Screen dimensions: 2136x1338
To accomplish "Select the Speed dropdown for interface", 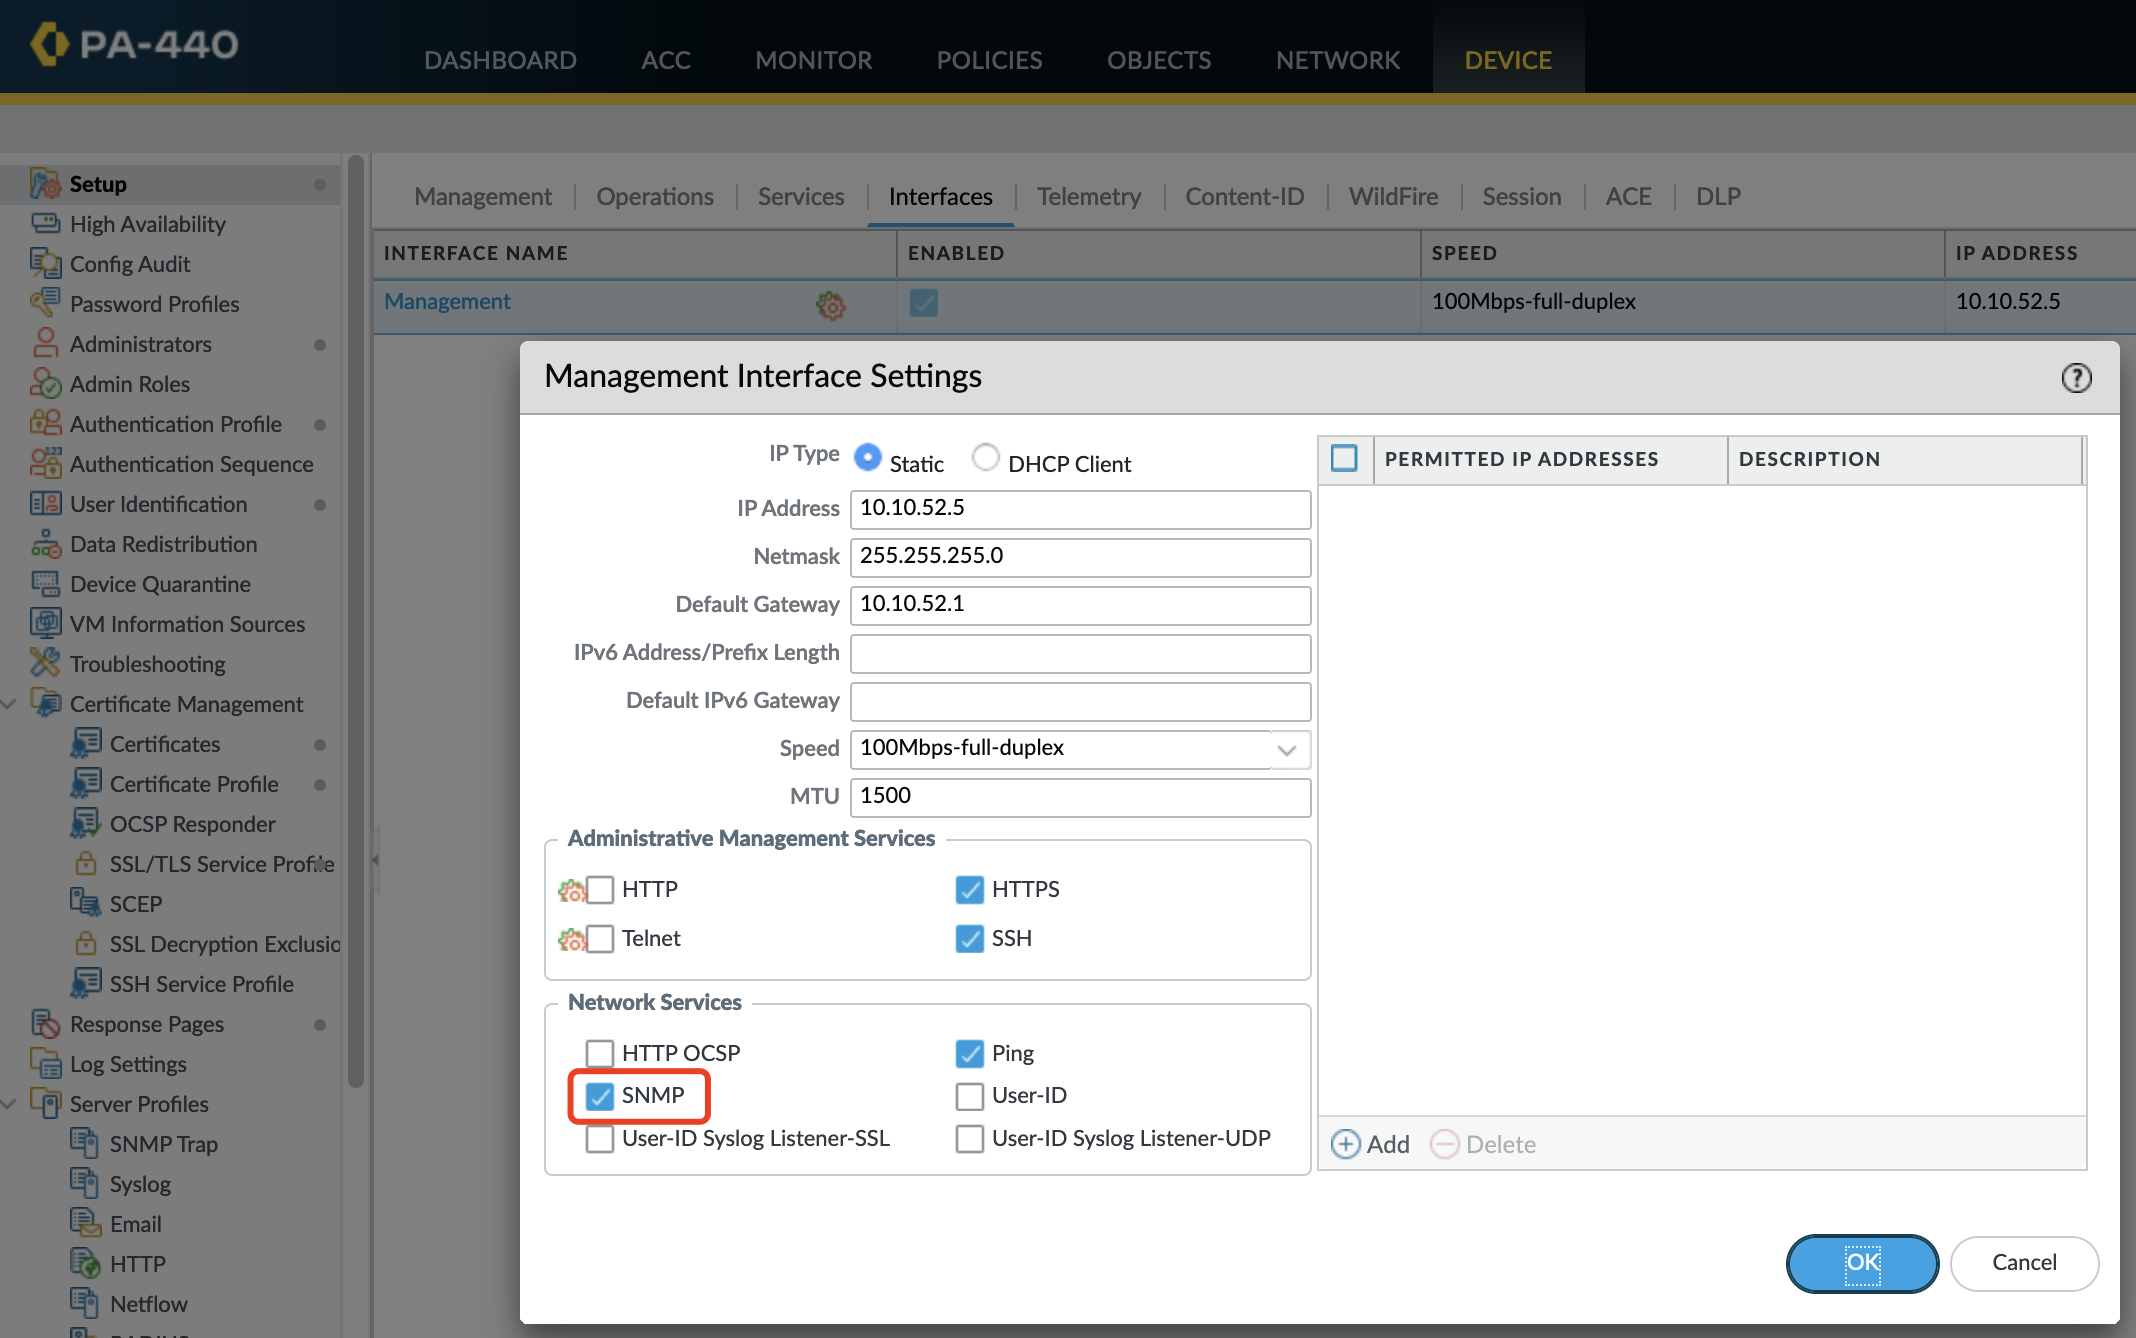I will [x=1079, y=748].
